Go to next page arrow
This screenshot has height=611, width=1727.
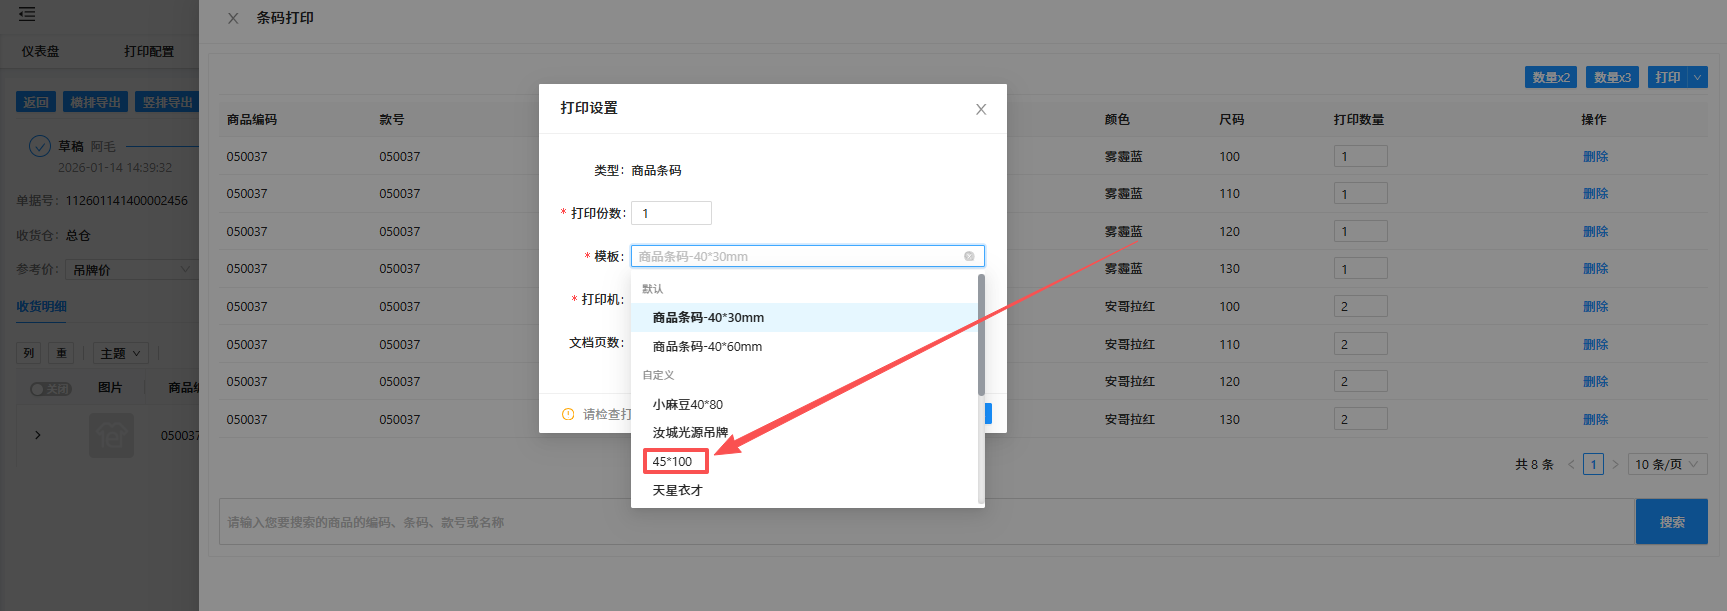(x=1615, y=465)
